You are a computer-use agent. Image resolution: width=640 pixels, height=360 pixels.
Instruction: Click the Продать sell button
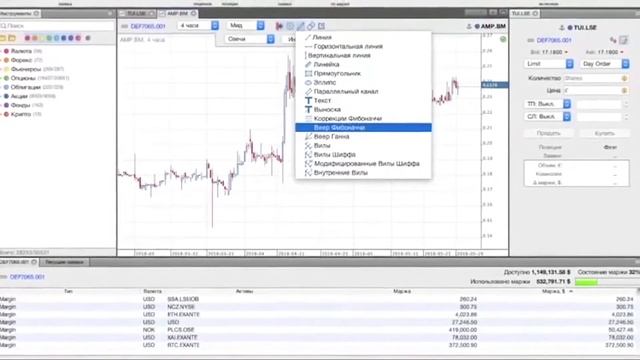pos(549,133)
